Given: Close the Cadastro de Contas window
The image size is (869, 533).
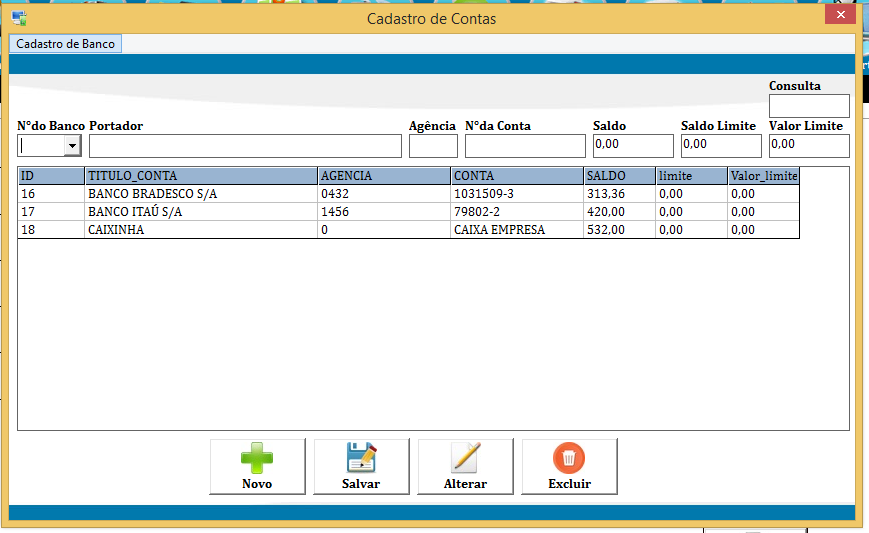Looking at the screenshot, I should point(839,15).
